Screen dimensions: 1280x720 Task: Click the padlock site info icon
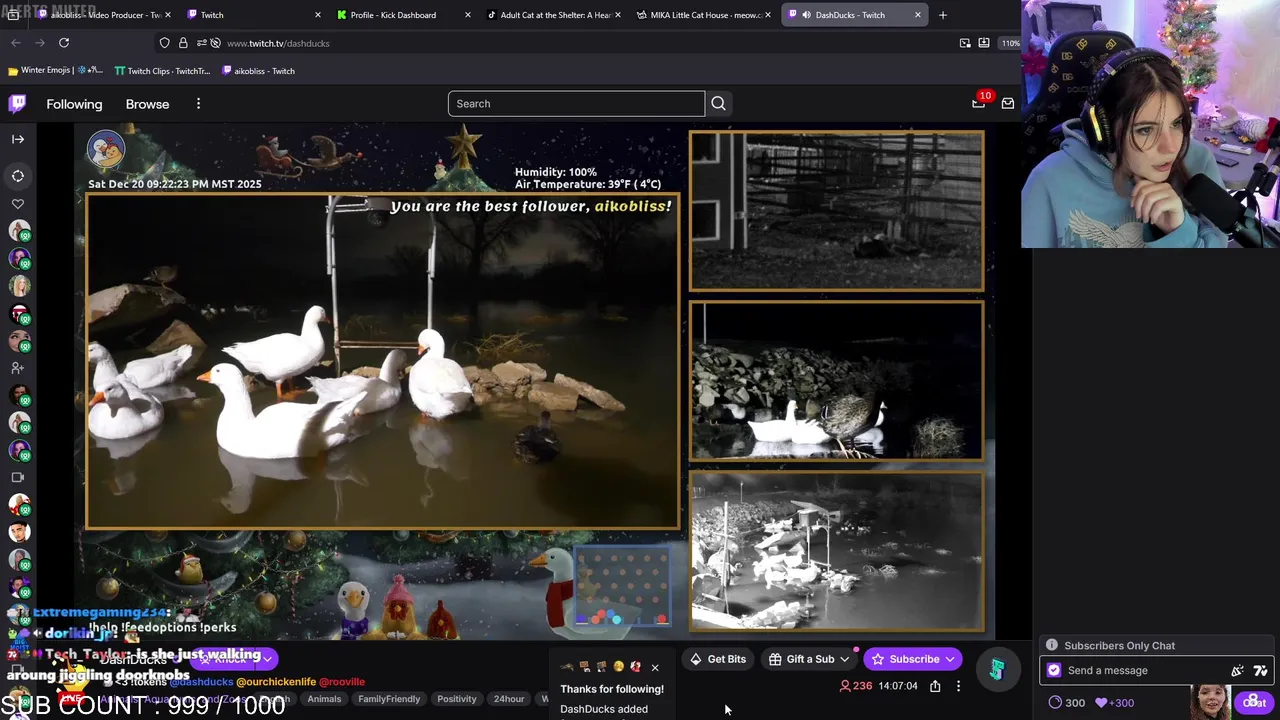[x=183, y=43]
